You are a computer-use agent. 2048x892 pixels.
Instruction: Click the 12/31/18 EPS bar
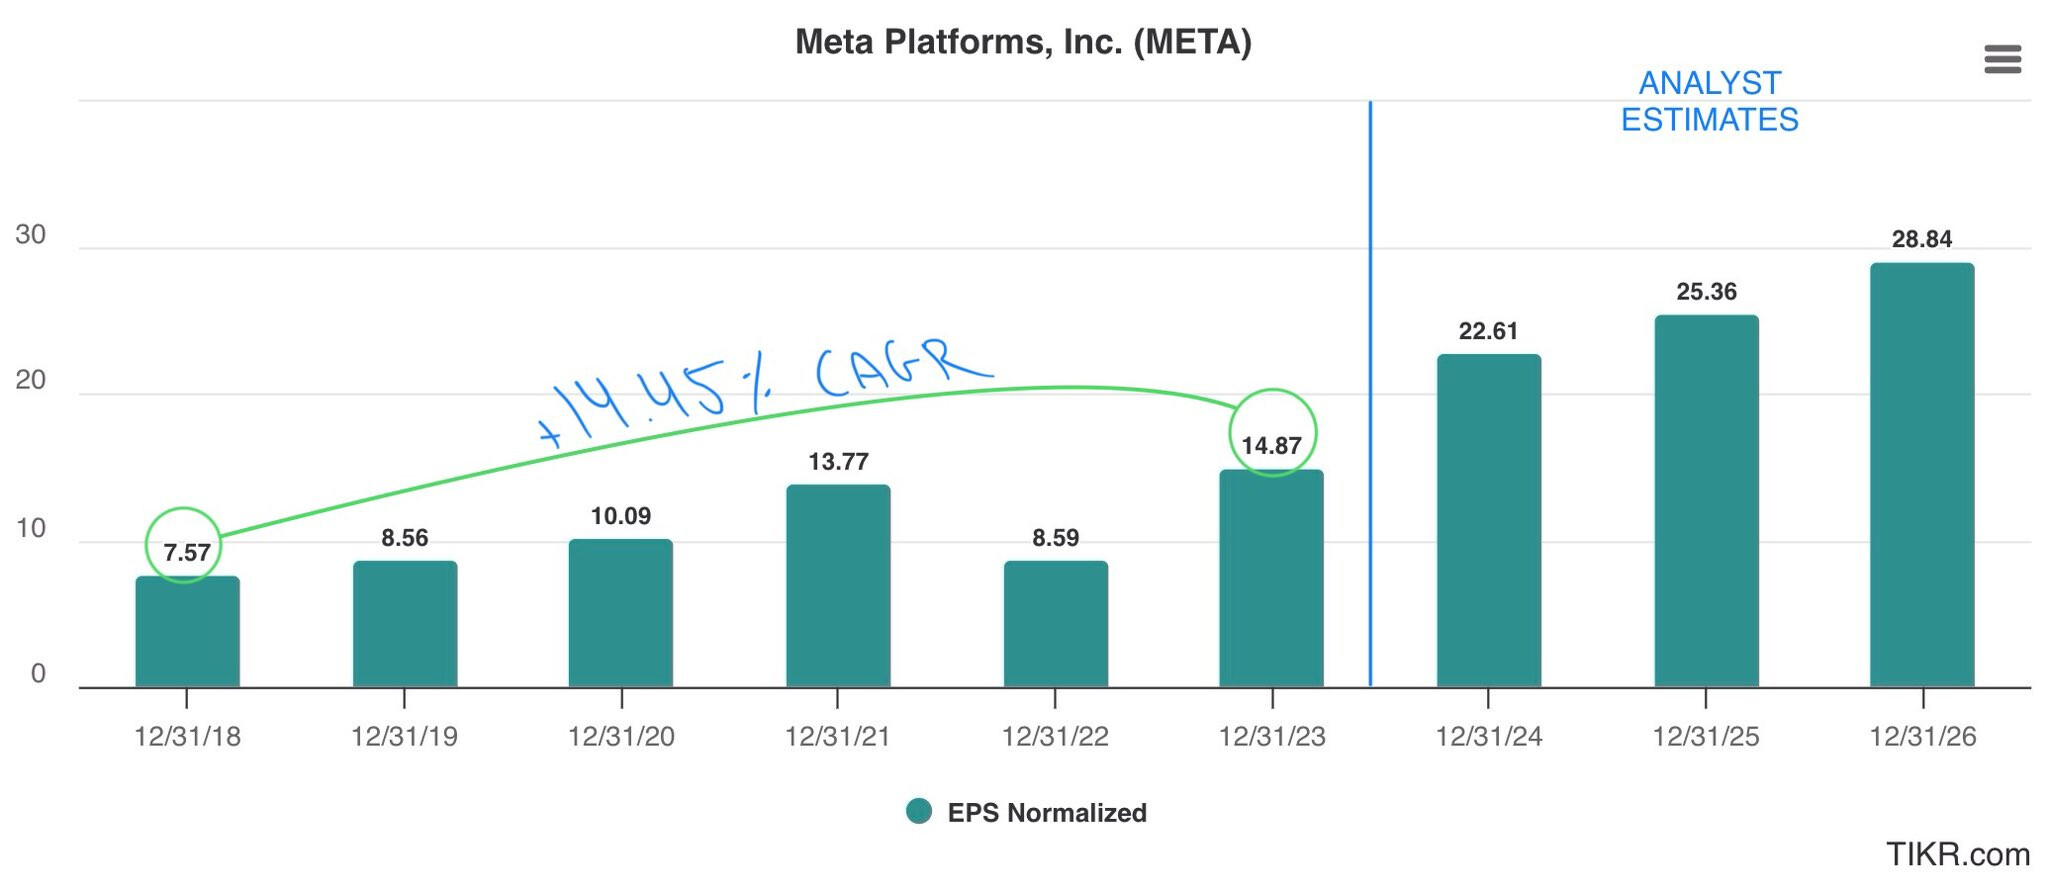point(187,632)
